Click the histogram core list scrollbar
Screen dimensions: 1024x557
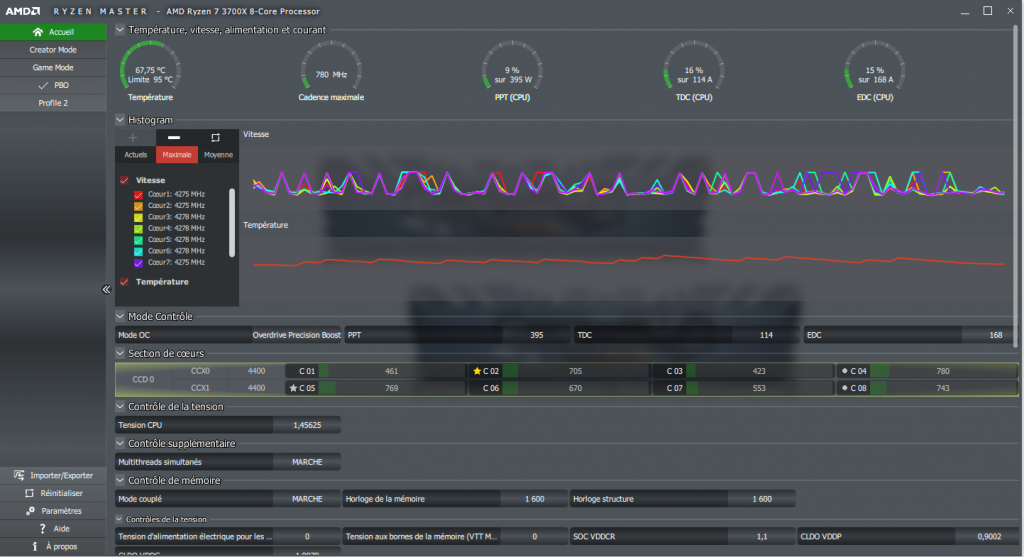[232, 223]
